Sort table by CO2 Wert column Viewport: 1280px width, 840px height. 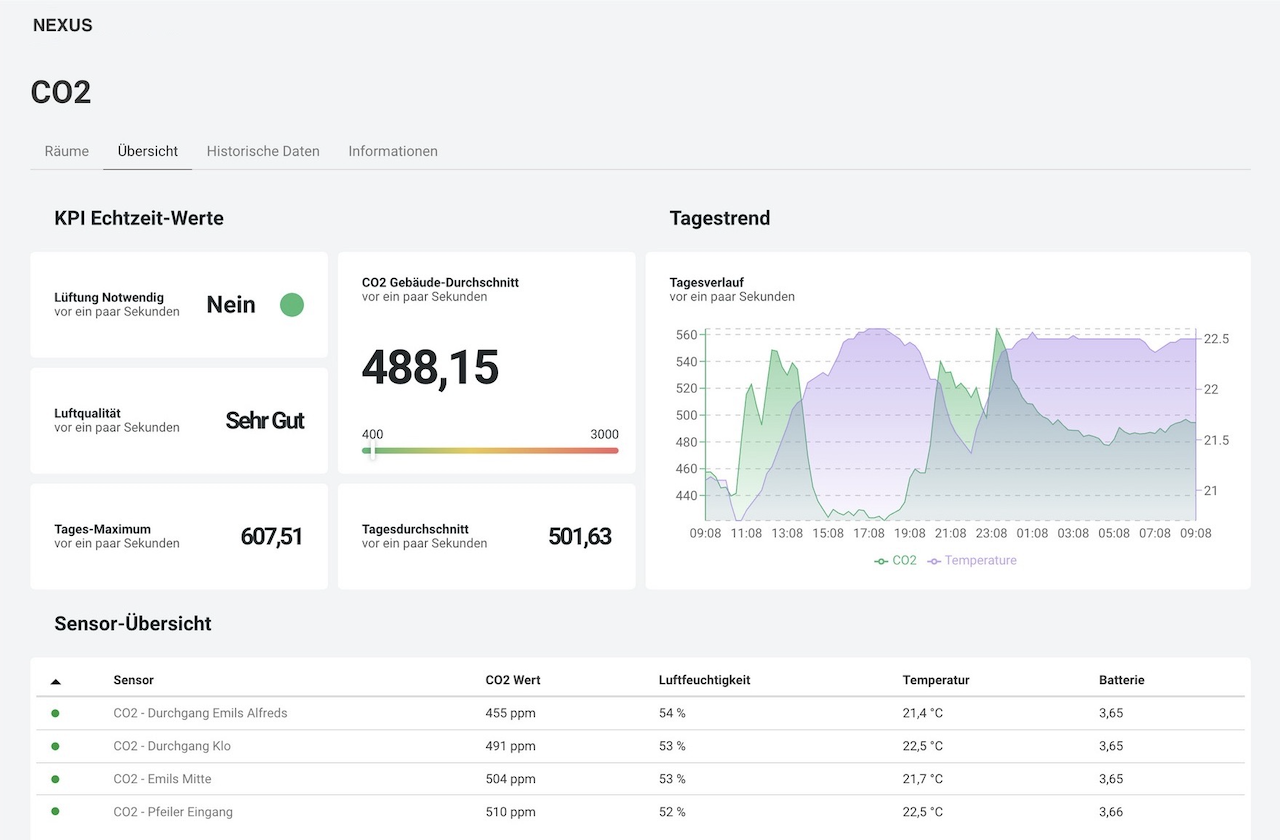[x=512, y=680]
